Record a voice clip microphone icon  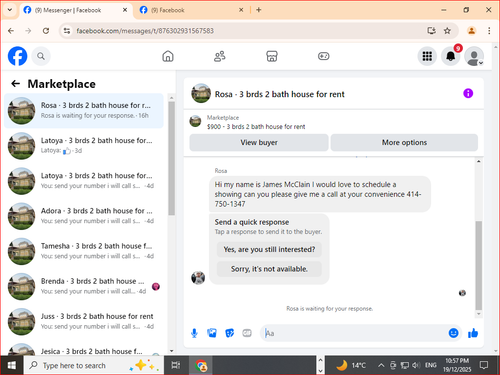click(194, 333)
